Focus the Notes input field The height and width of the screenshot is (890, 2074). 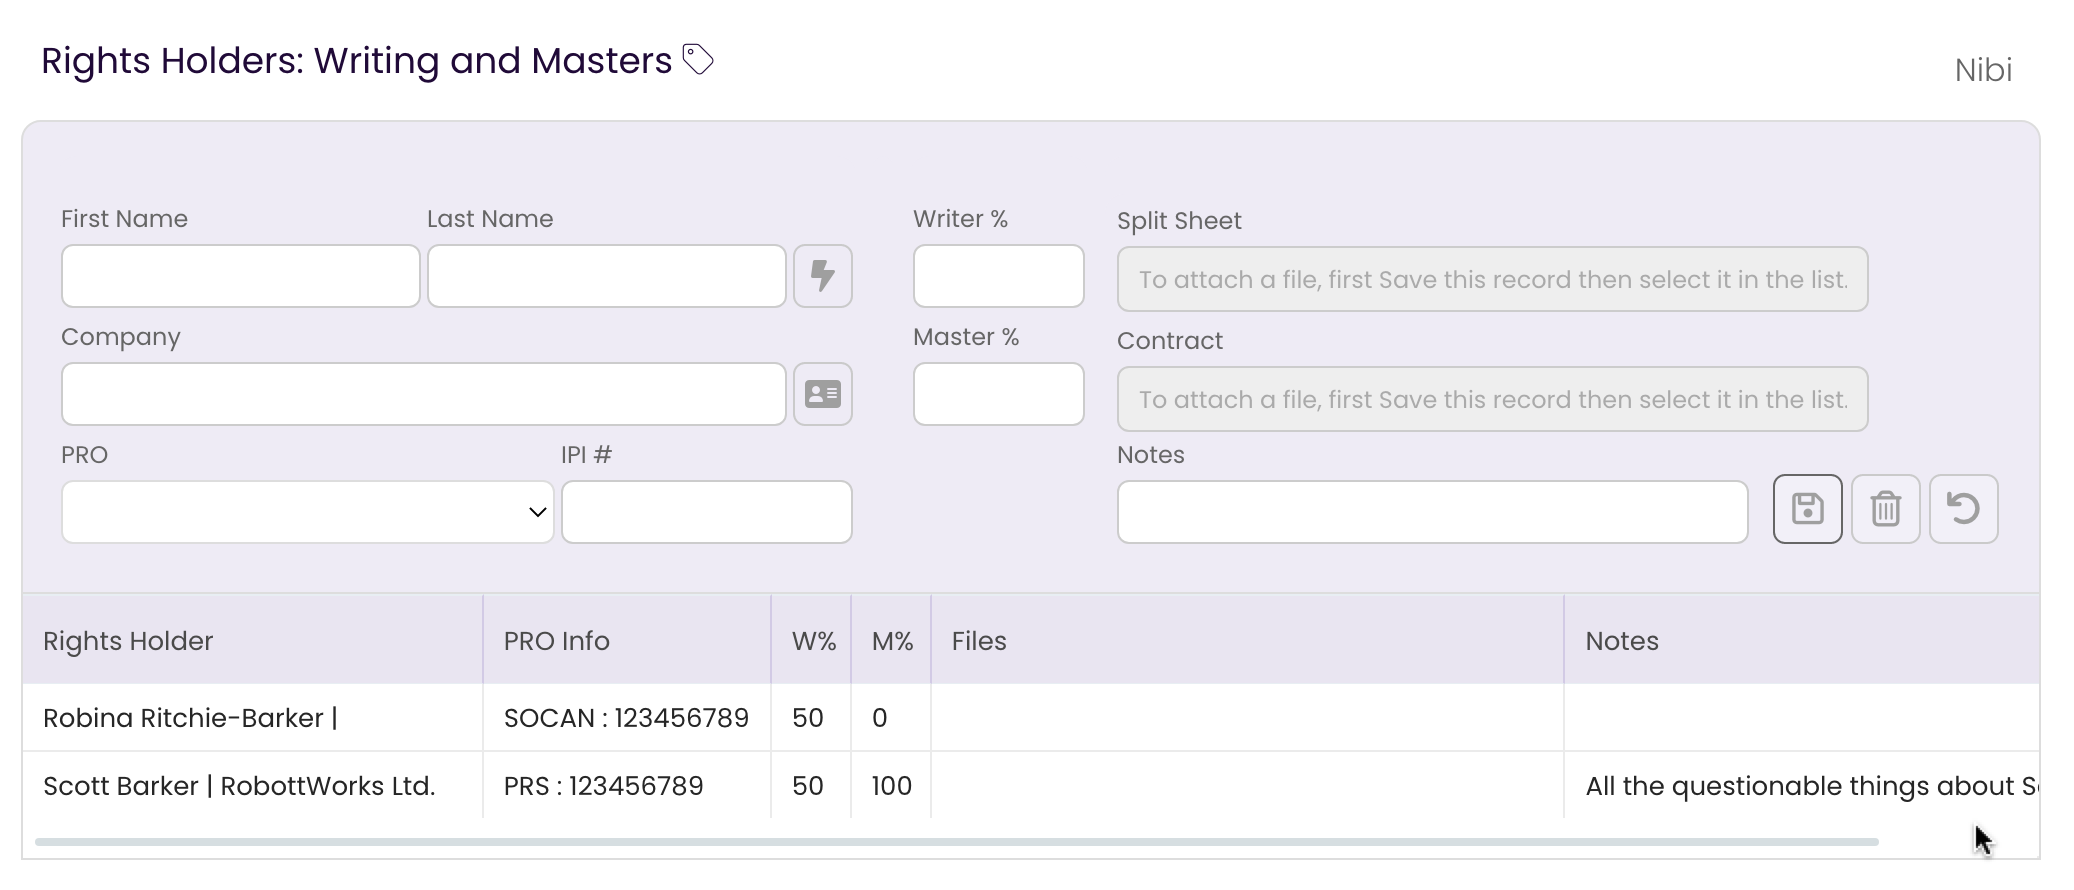tap(1433, 512)
